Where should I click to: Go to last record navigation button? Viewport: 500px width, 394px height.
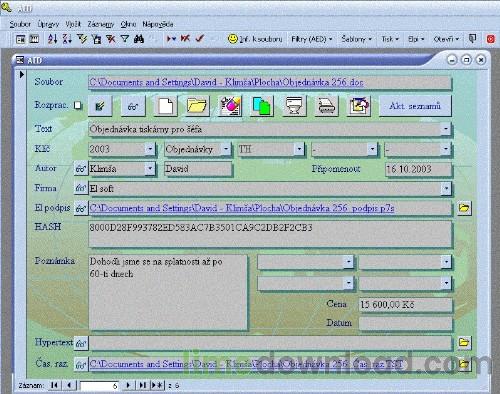143,385
